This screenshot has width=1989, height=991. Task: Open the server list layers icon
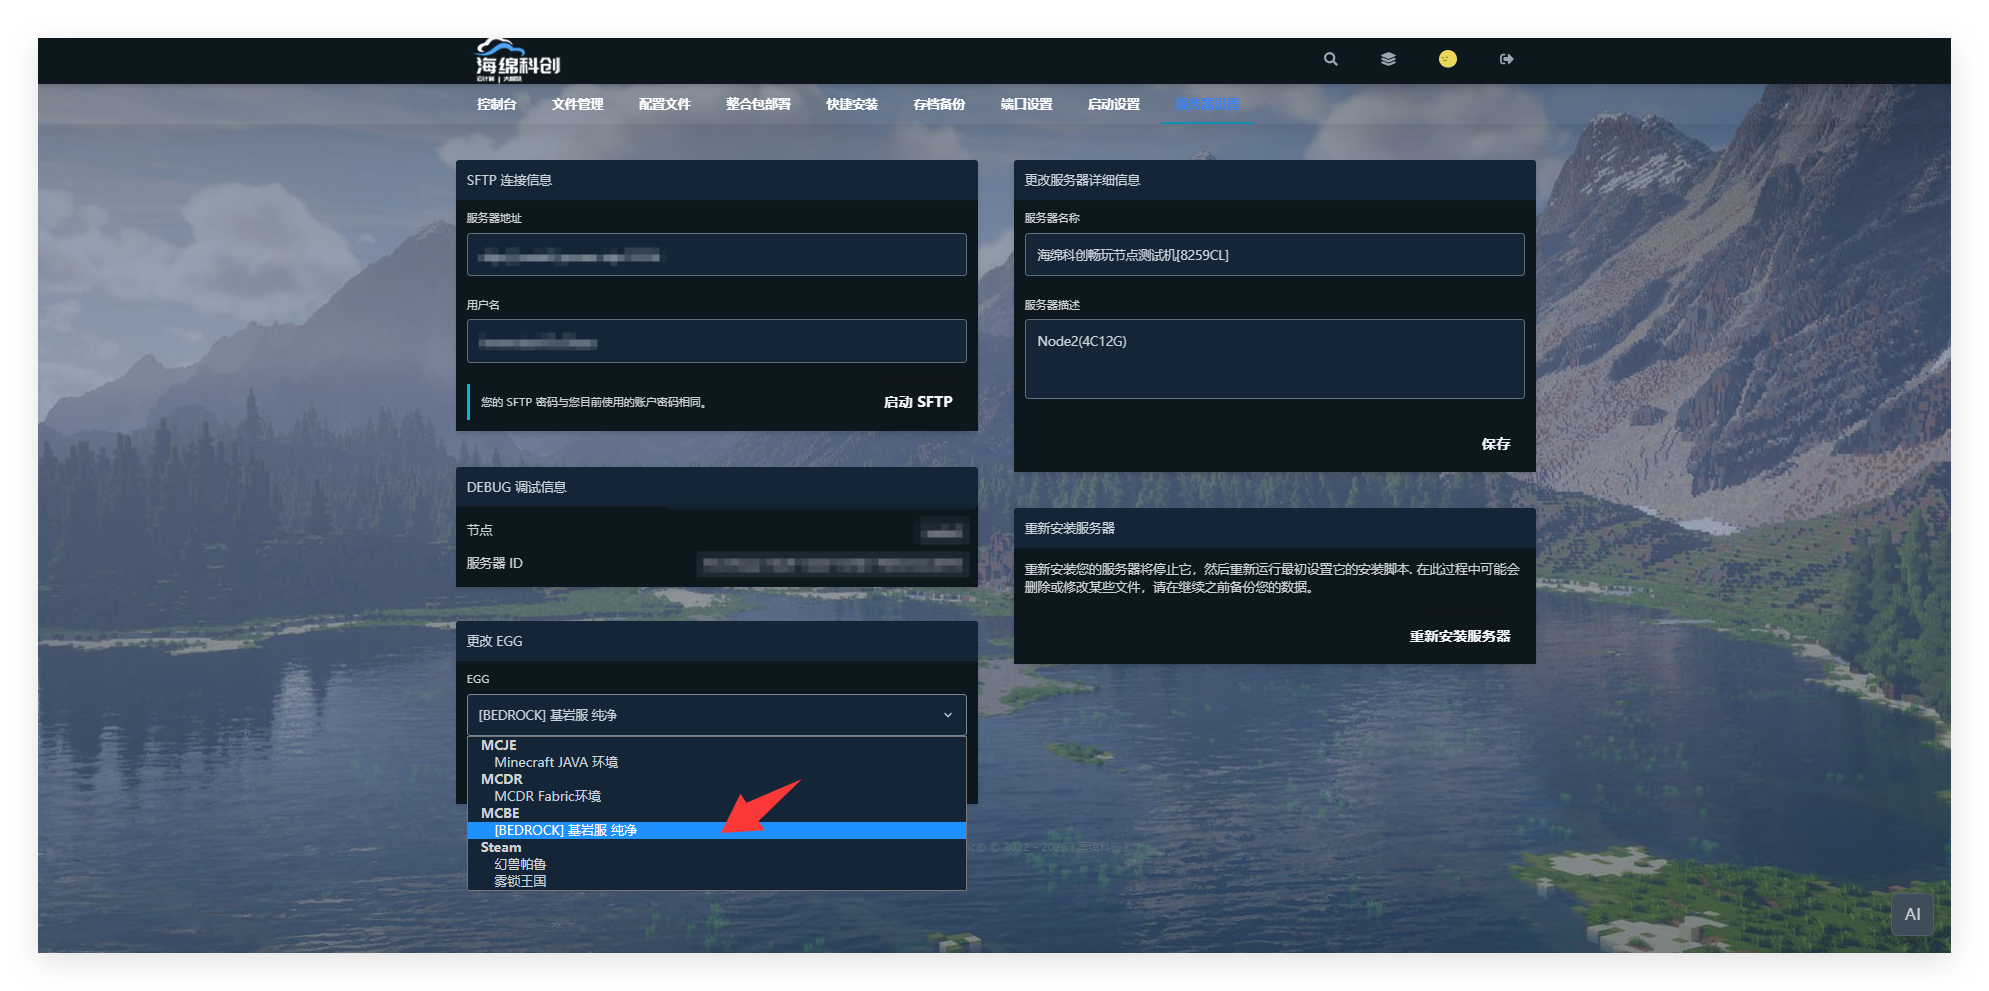click(1388, 59)
